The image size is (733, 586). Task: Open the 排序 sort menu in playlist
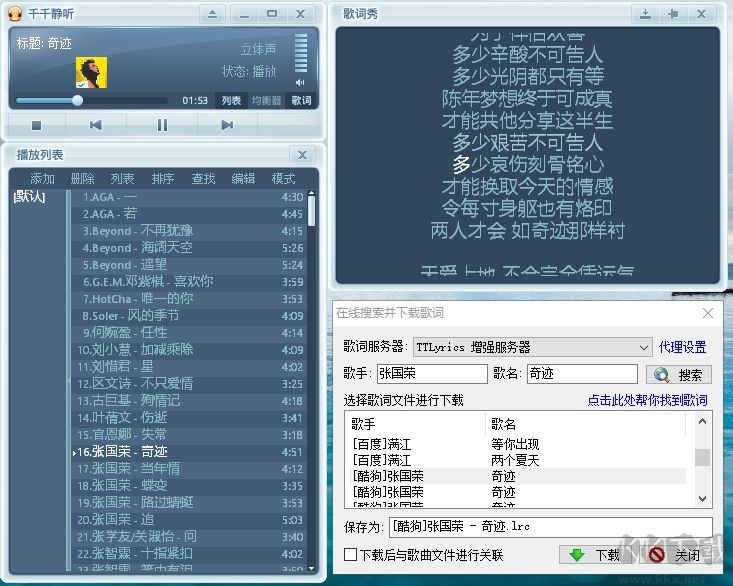(162, 179)
